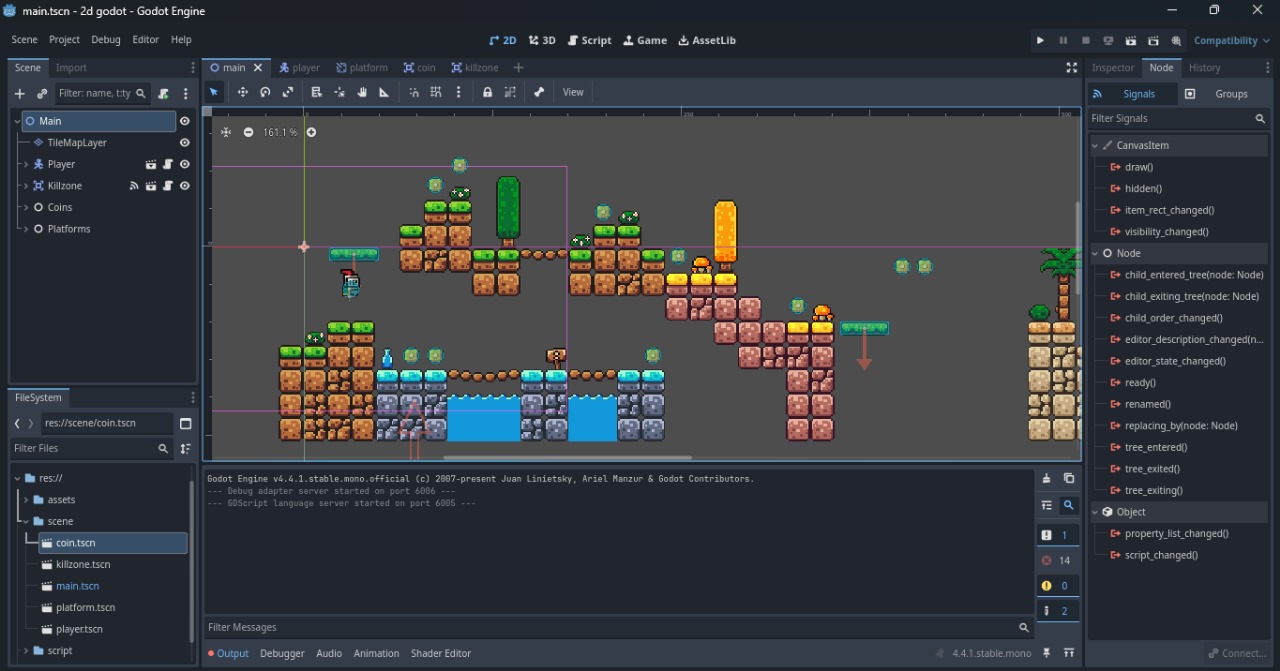This screenshot has height=671, width=1280.
Task: Open the snapping options three-dot menu
Action: point(459,92)
